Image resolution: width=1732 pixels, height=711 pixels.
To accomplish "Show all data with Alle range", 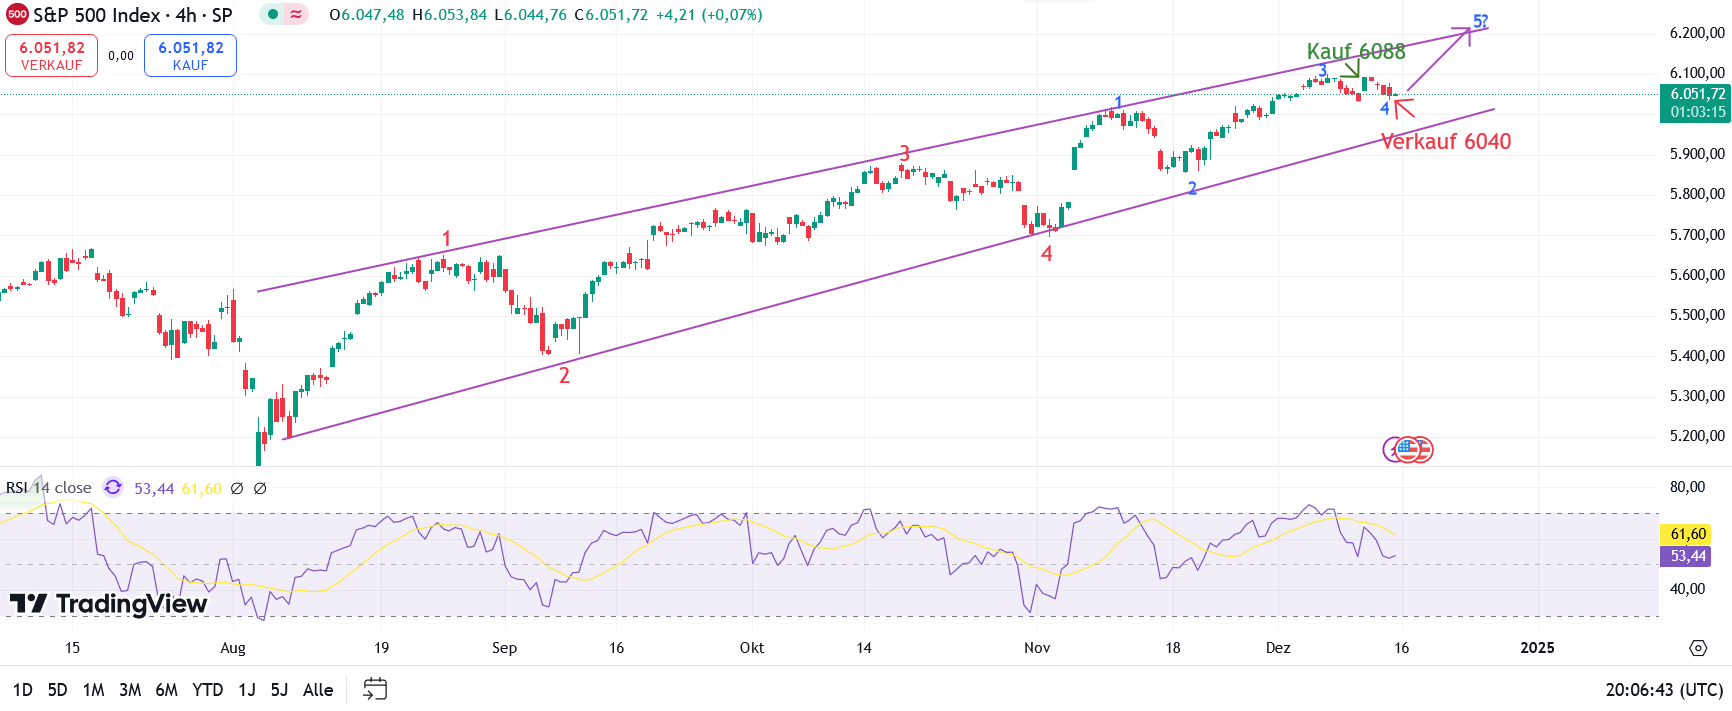I will click(x=318, y=690).
